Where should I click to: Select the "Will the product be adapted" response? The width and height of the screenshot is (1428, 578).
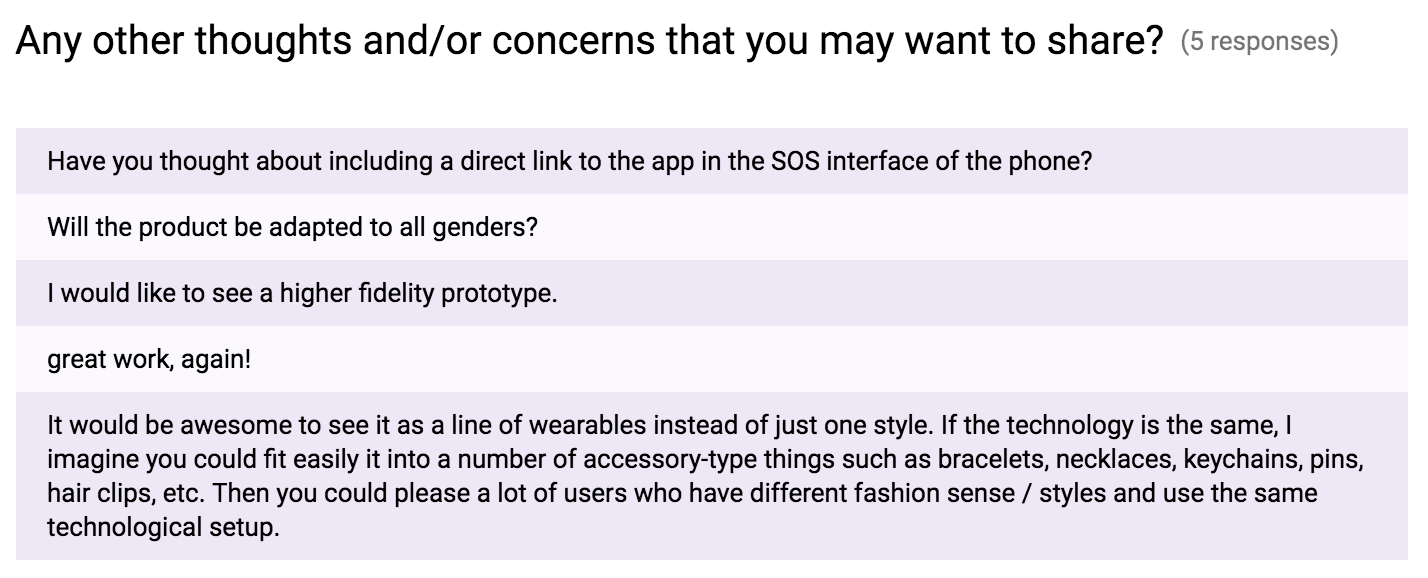711,227
